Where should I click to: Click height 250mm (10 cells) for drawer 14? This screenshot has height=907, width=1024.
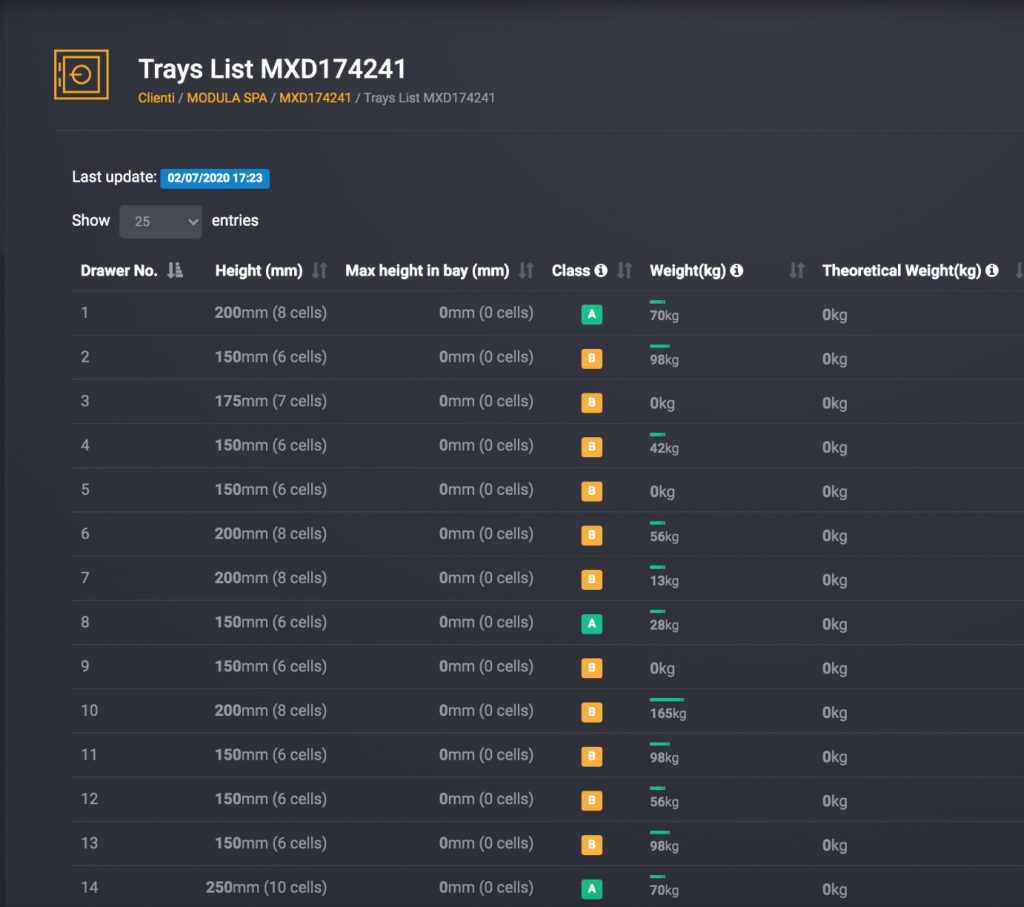click(x=266, y=887)
